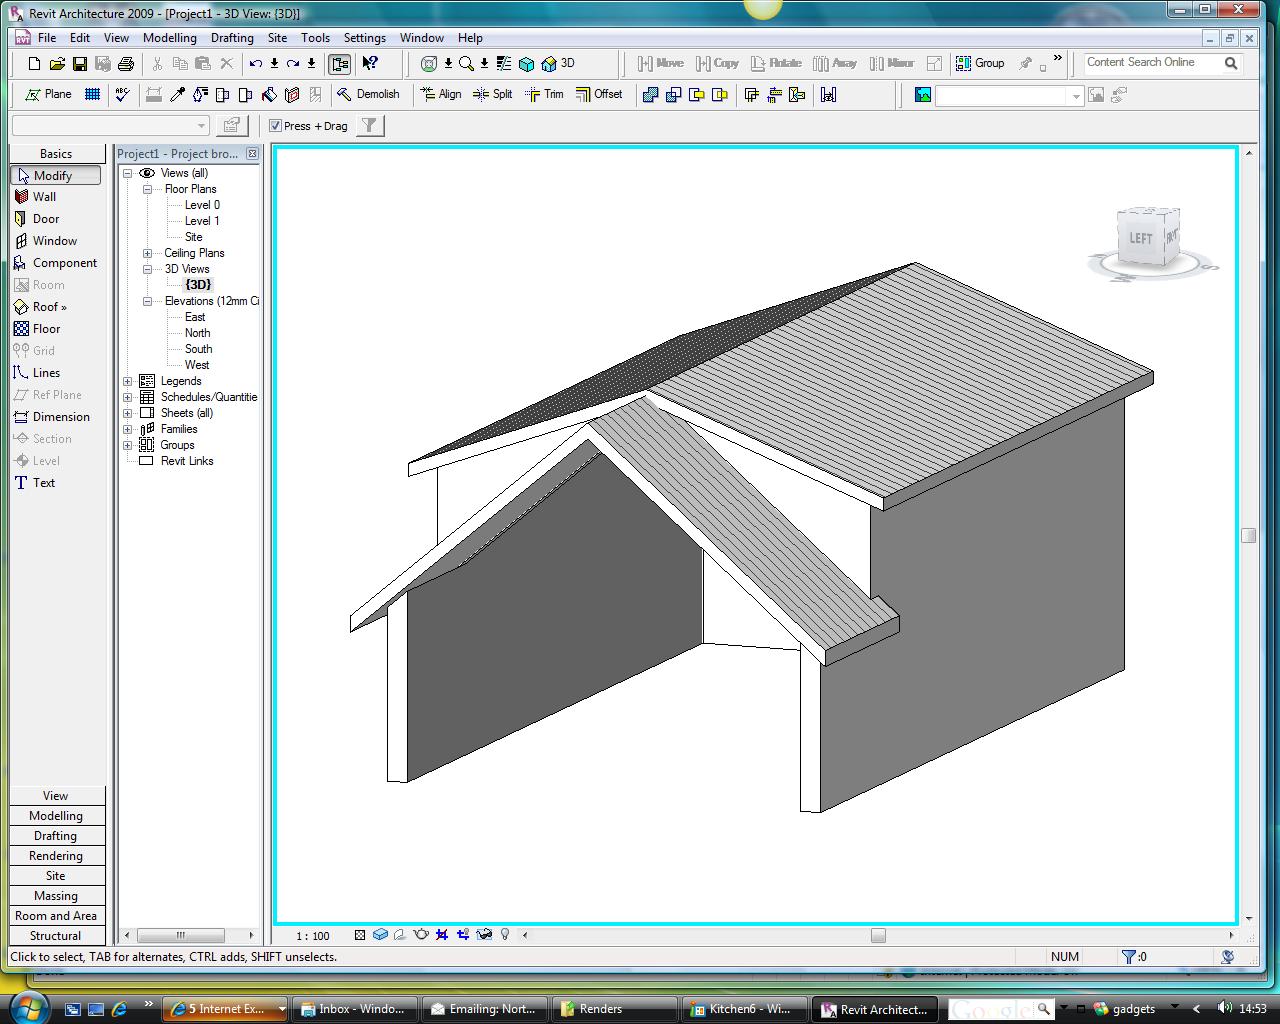Open the type selector dropdown
The height and width of the screenshot is (1024, 1280).
click(200, 126)
